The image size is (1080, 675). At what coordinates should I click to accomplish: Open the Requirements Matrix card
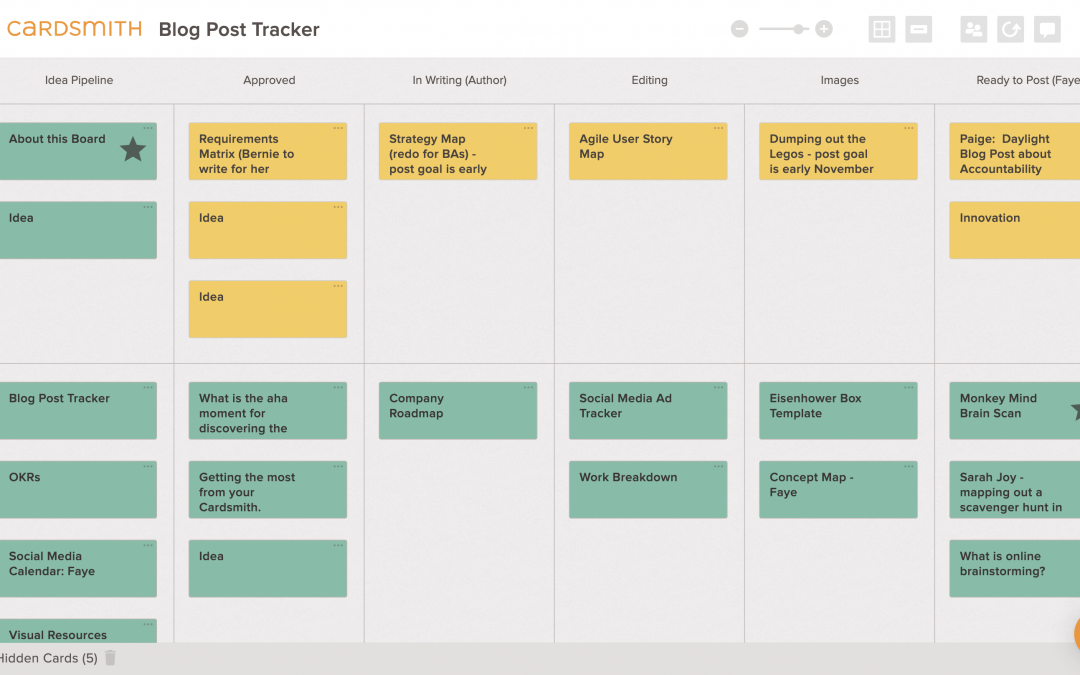coord(268,152)
